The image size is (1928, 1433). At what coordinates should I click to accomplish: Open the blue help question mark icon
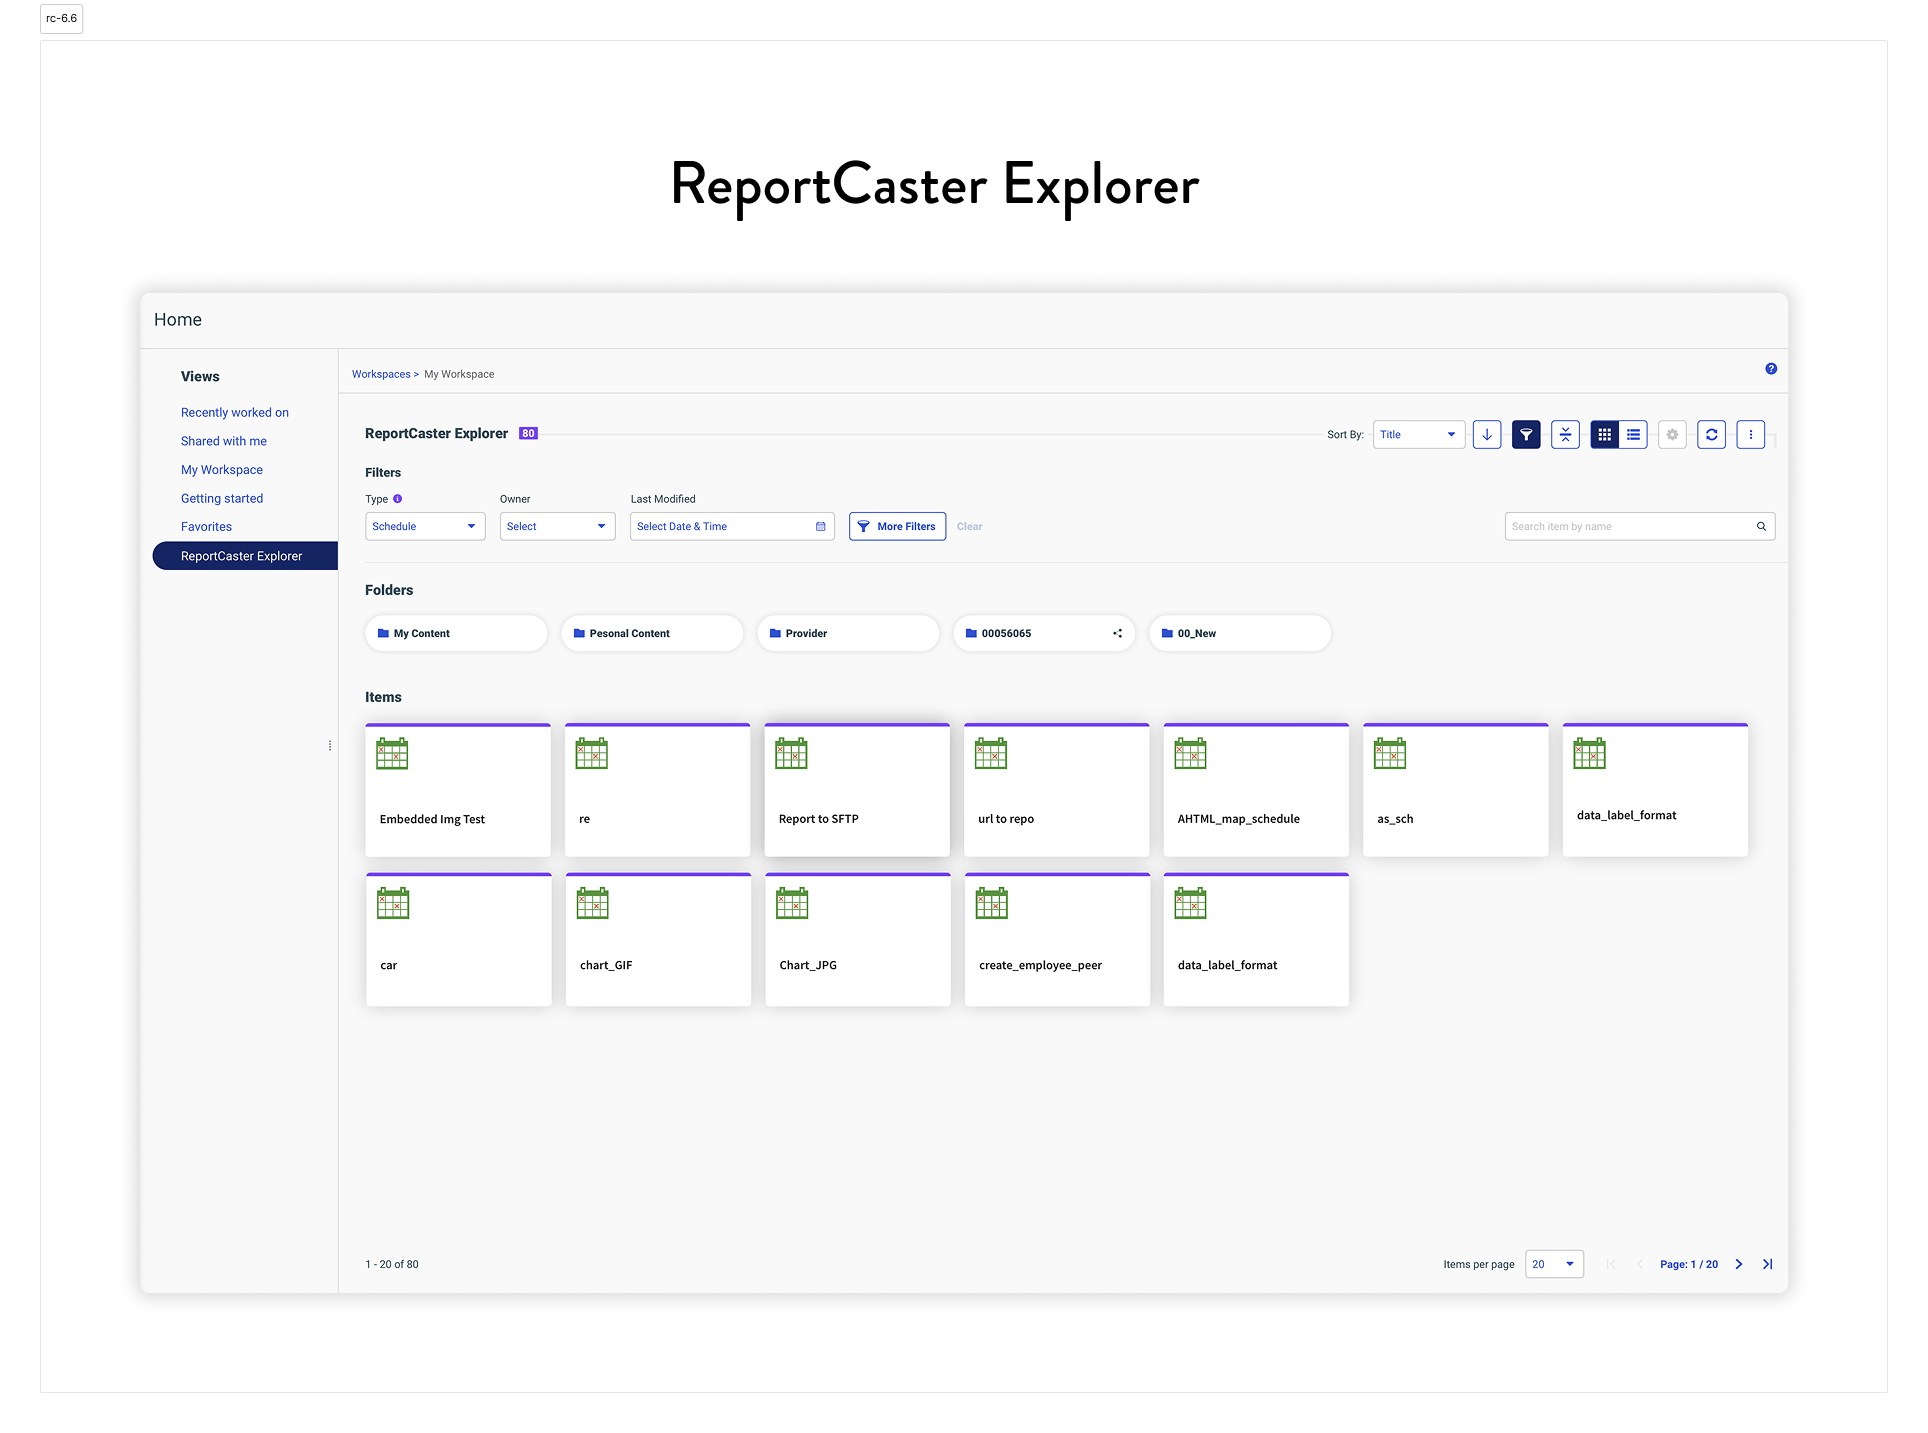click(1771, 369)
